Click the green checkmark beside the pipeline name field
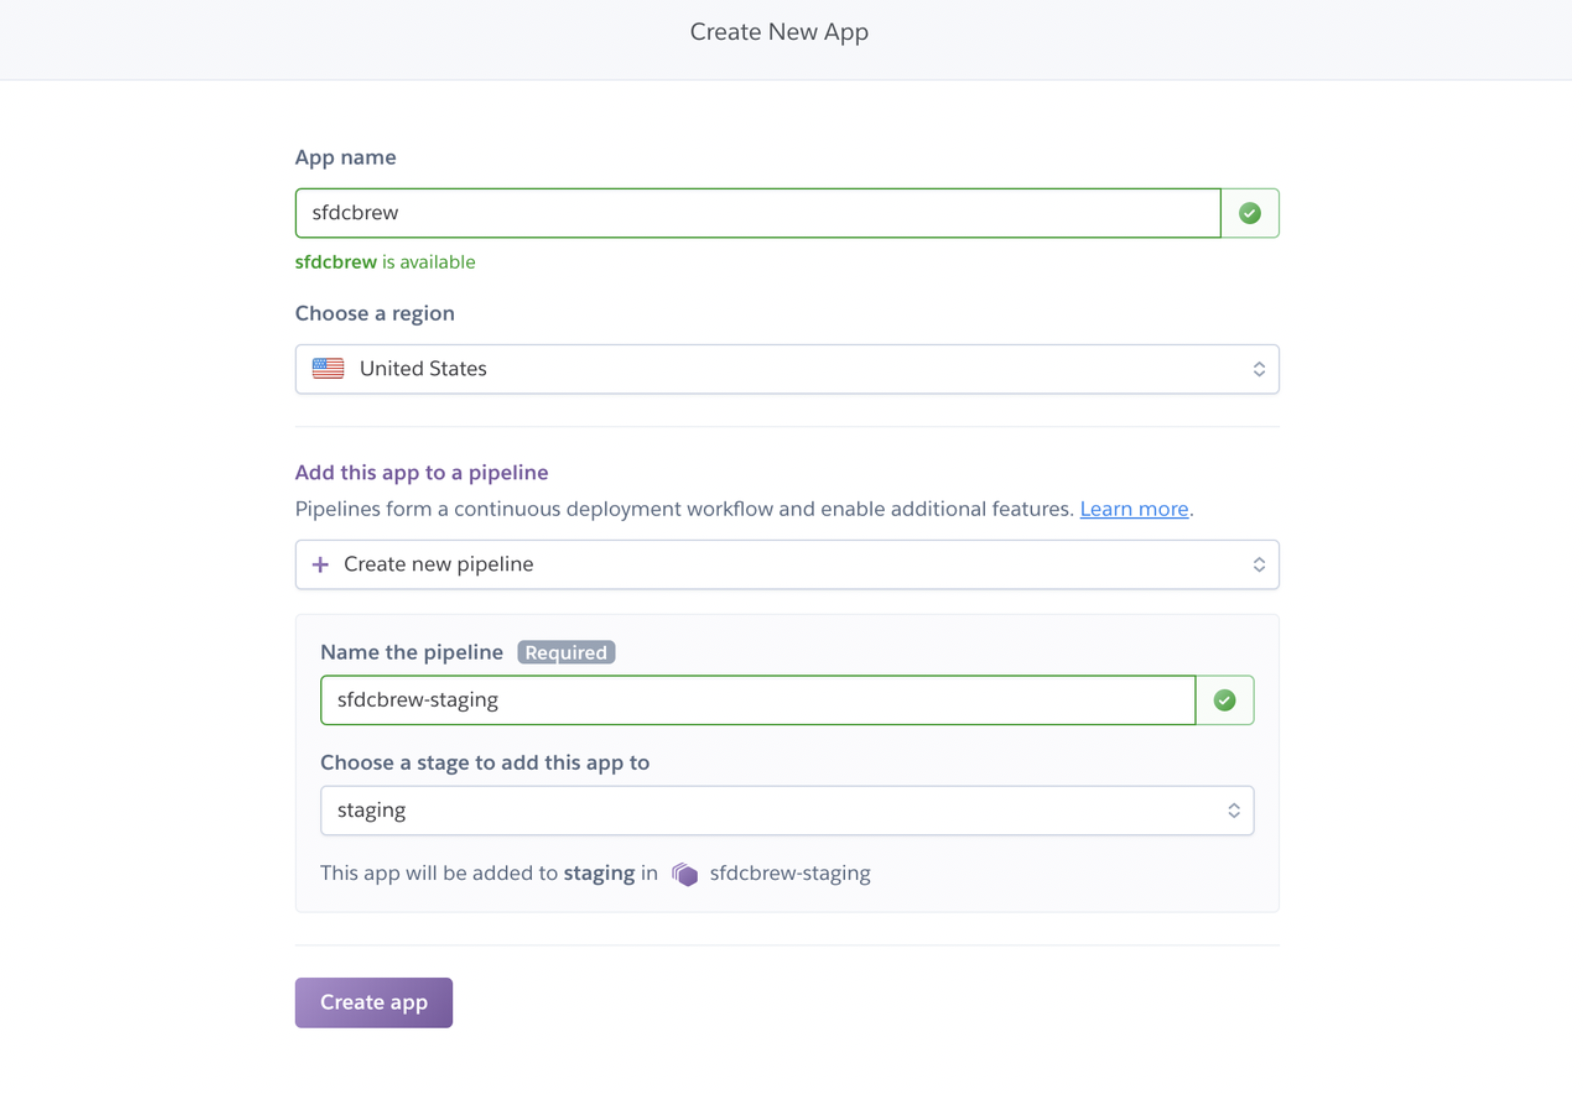Image resolution: width=1584 pixels, height=1094 pixels. point(1224,700)
